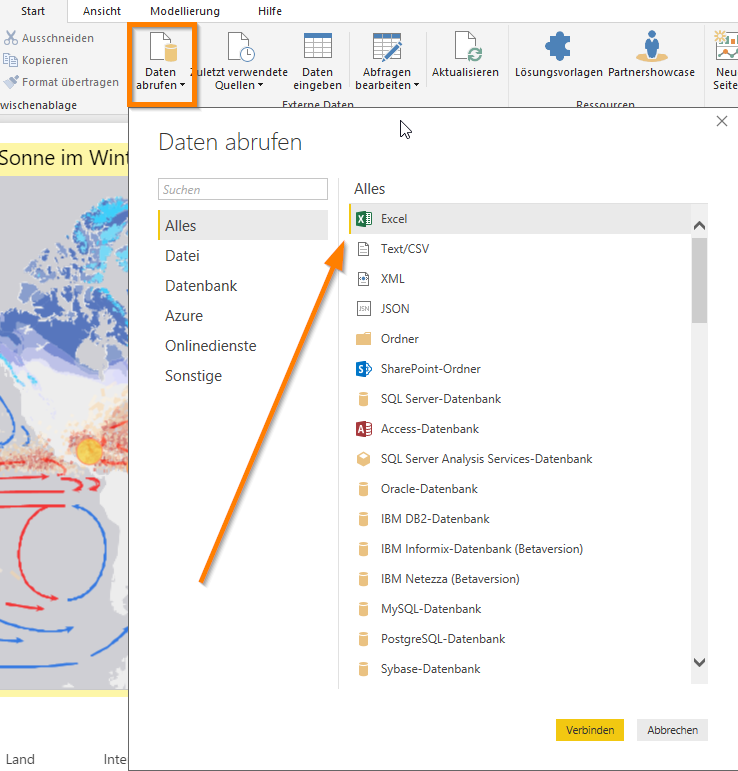738x771 pixels.
Task: Select the SQL Server-Datenbank icon
Action: (363, 399)
